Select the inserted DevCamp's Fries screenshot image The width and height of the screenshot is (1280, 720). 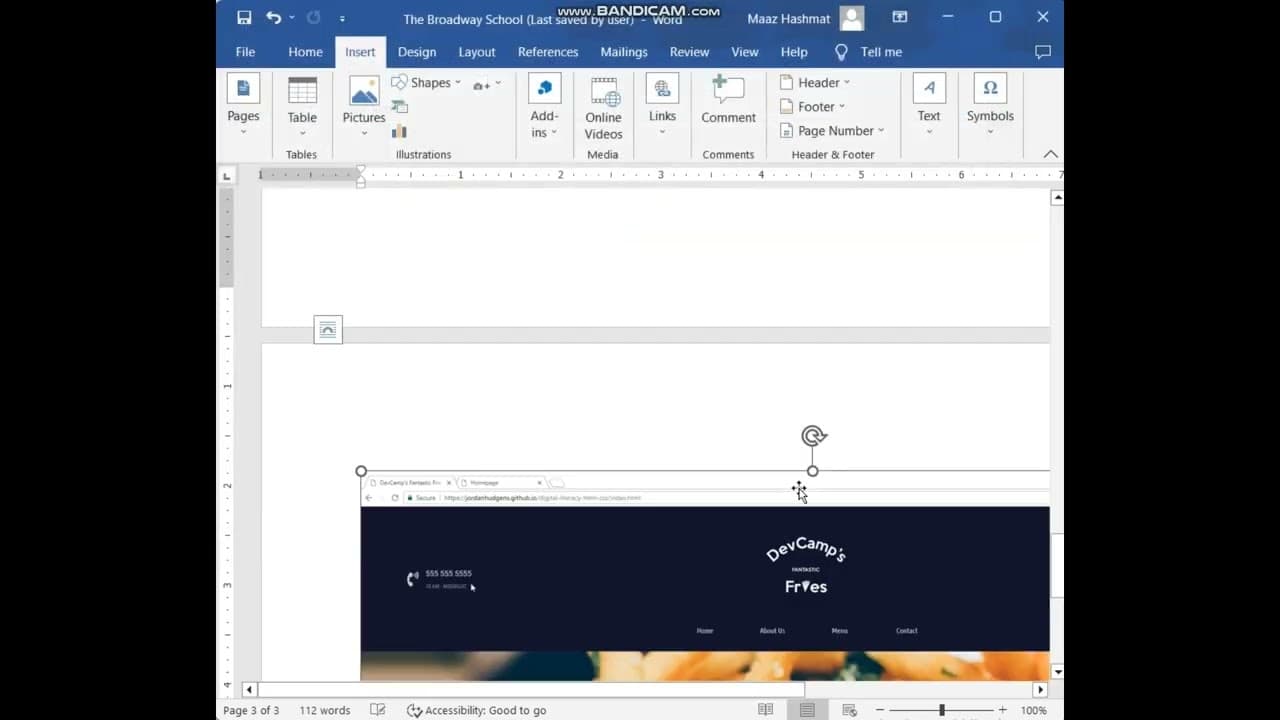pyautogui.click(x=705, y=576)
